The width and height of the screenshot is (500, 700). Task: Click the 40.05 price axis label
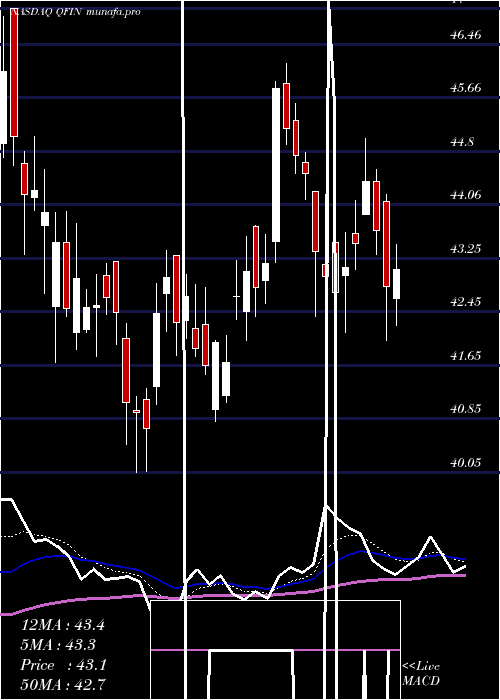[x=466, y=462]
